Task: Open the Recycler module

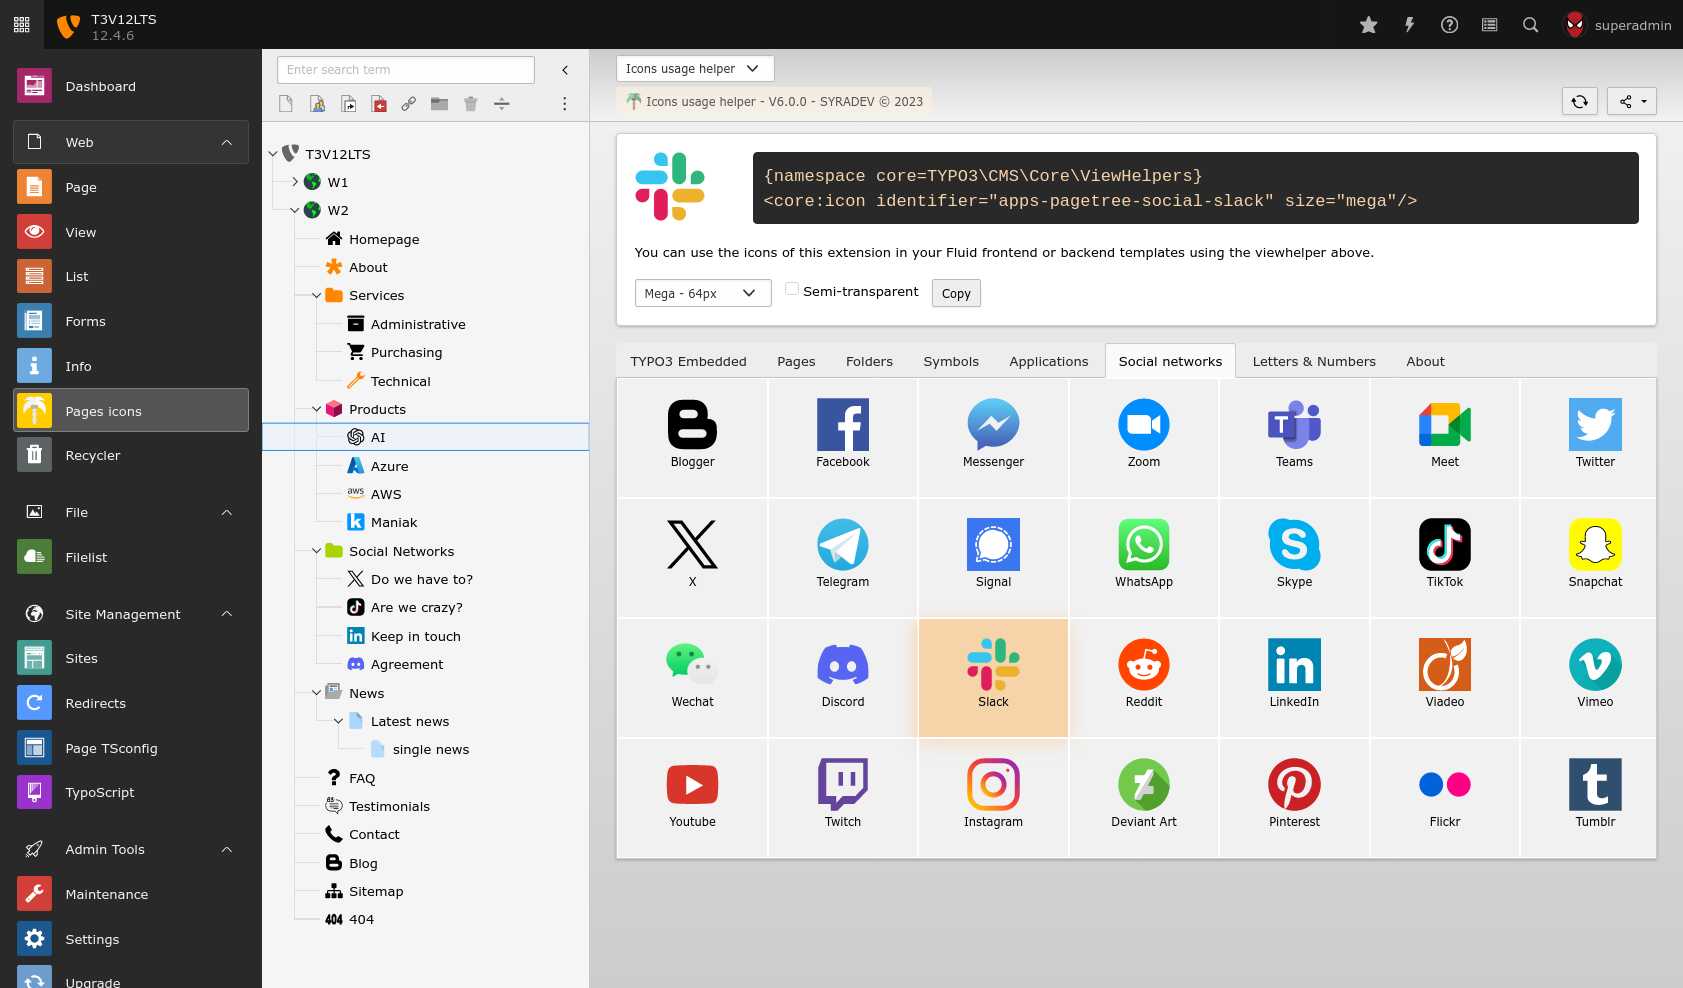Action: [x=131, y=455]
